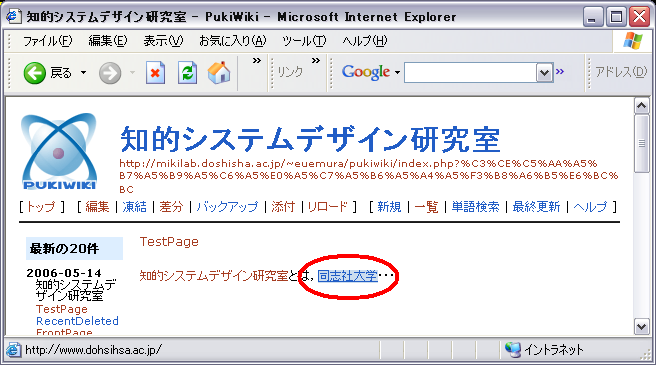Click the Refresh page icon
Viewport: 656px width, 366px height.
(187, 73)
